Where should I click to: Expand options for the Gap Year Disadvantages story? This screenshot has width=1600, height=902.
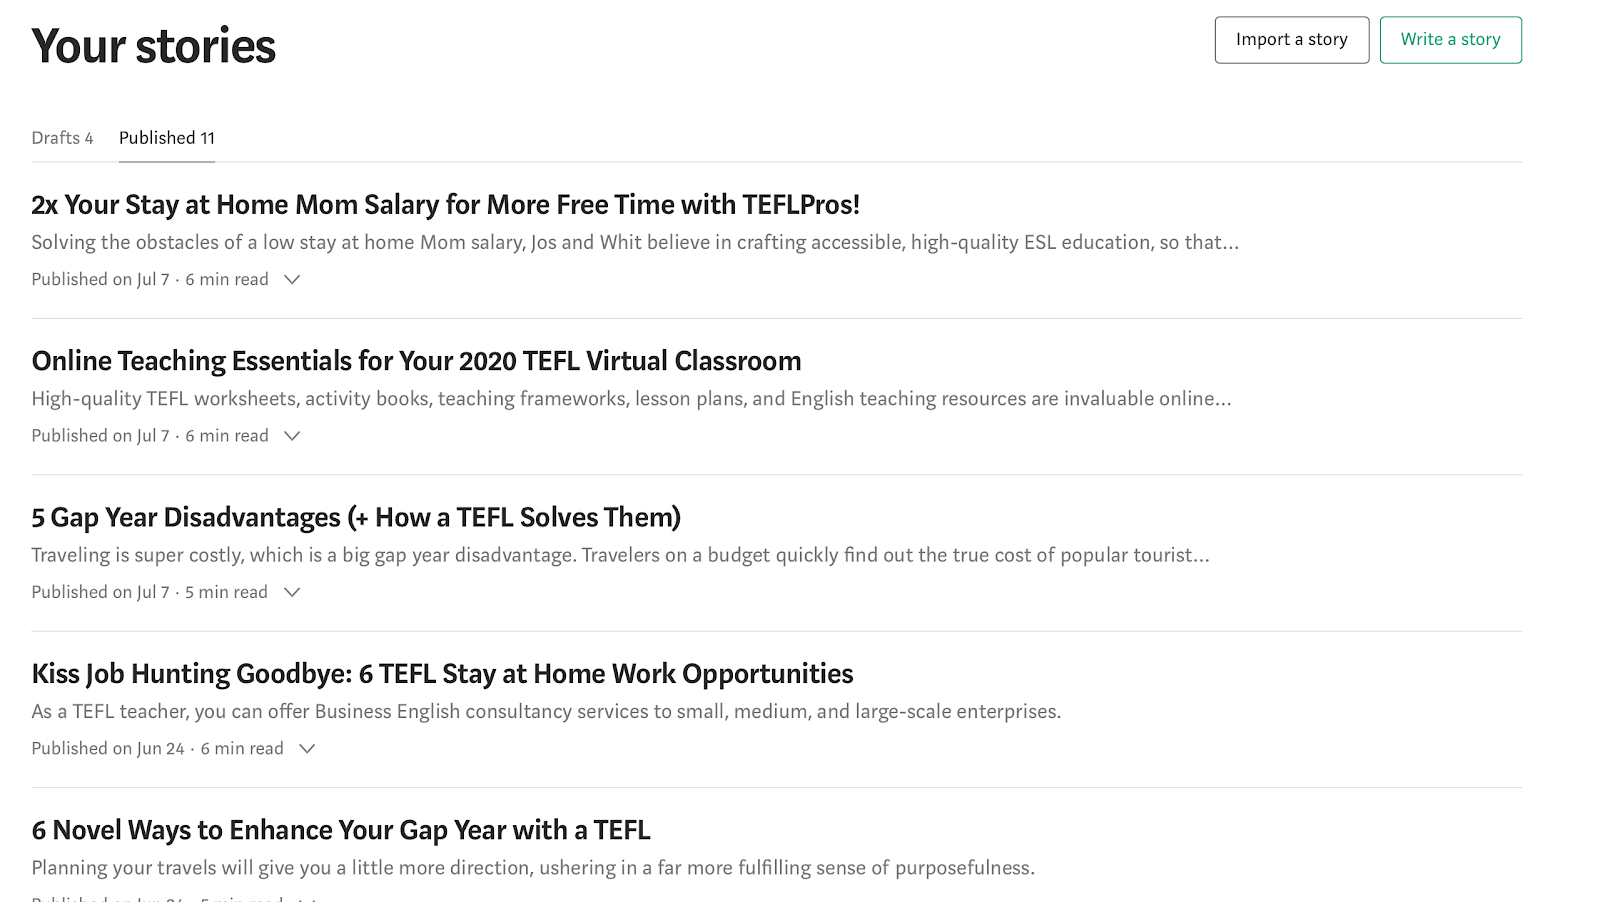(x=291, y=592)
